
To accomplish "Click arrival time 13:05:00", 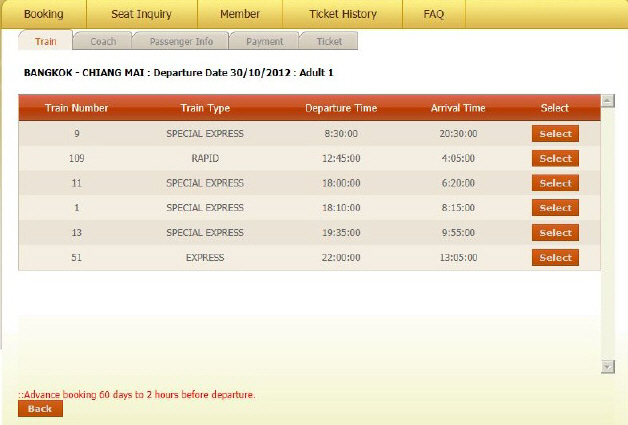I will click(x=458, y=258).
